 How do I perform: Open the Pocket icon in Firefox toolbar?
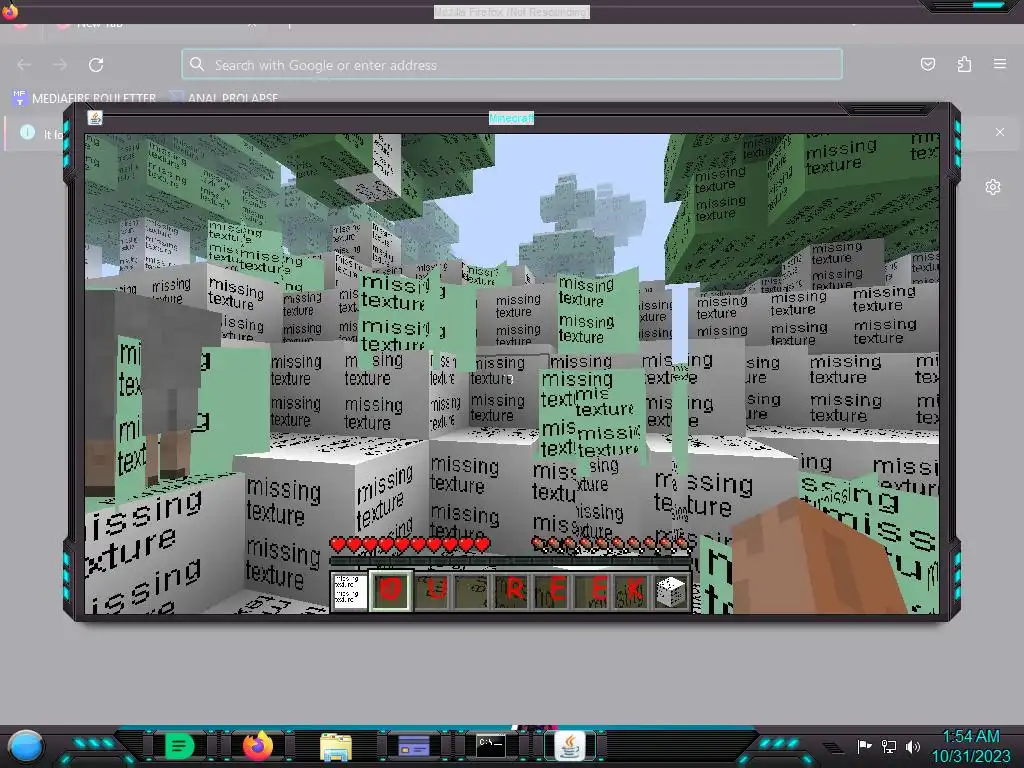pyautogui.click(x=927, y=64)
